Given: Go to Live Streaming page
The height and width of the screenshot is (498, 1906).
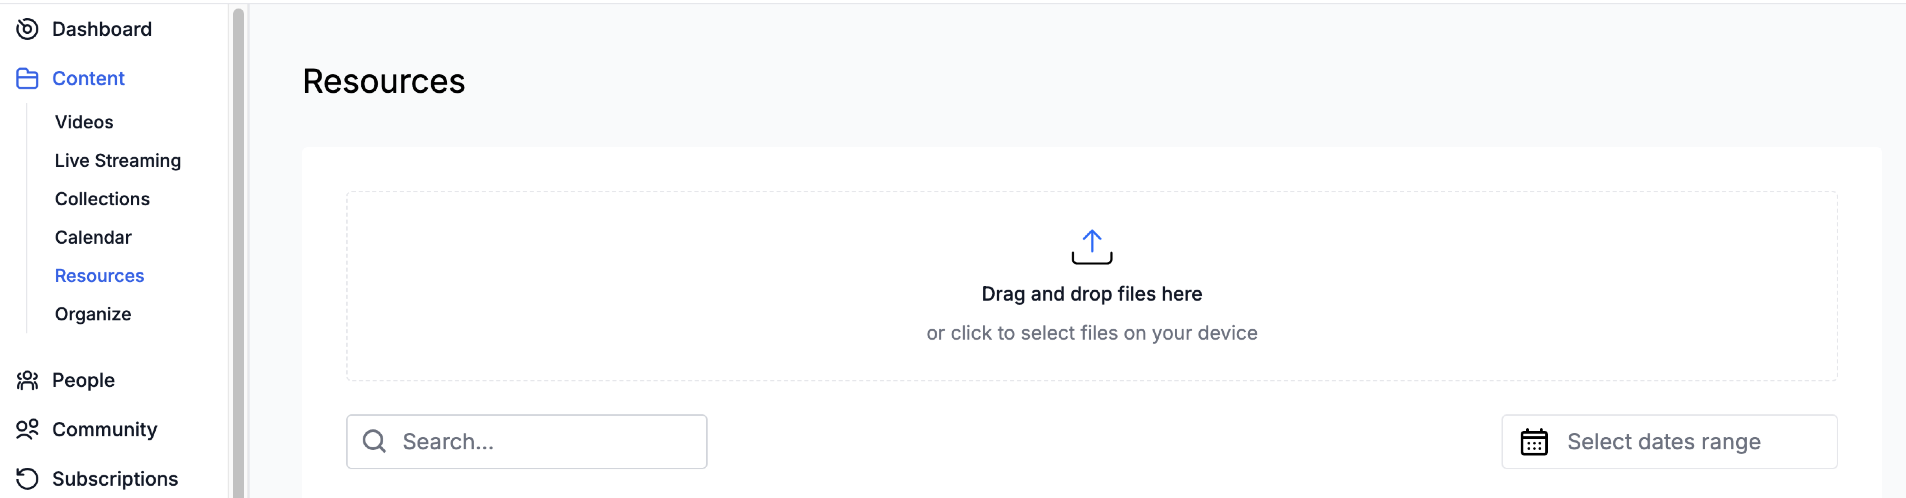Looking at the screenshot, I should tap(118, 160).
